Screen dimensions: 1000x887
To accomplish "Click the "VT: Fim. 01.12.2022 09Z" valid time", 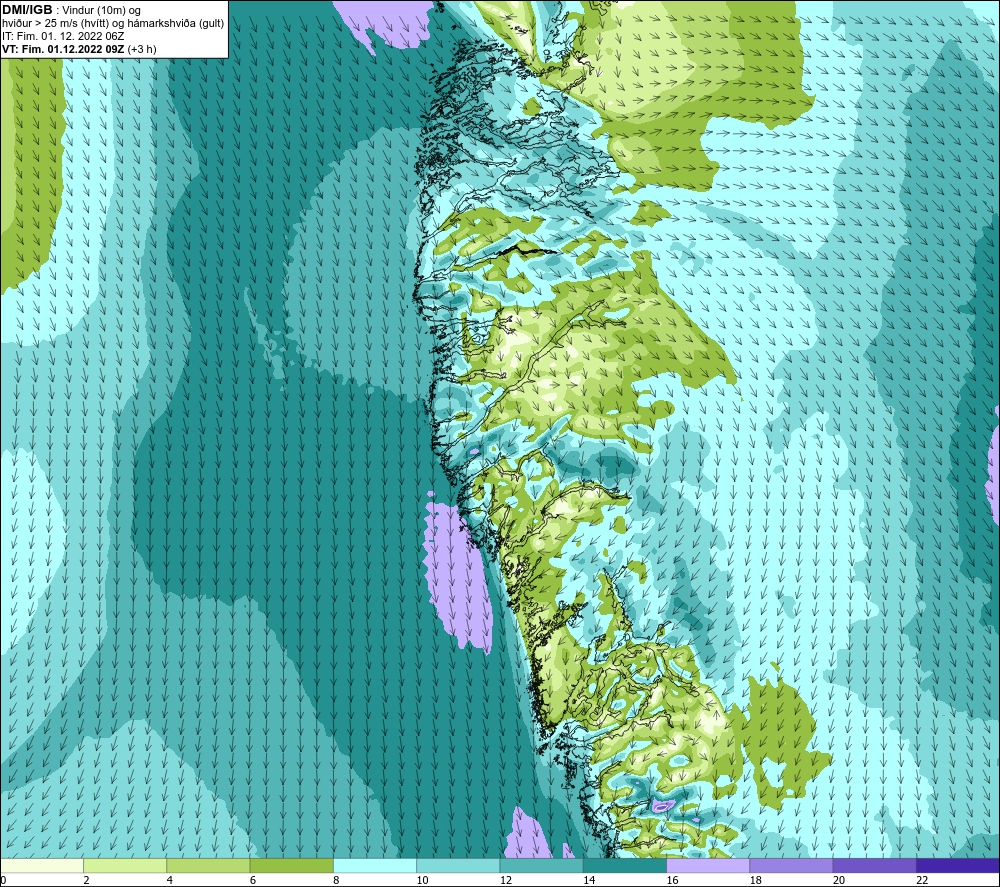I will click(x=63, y=48).
